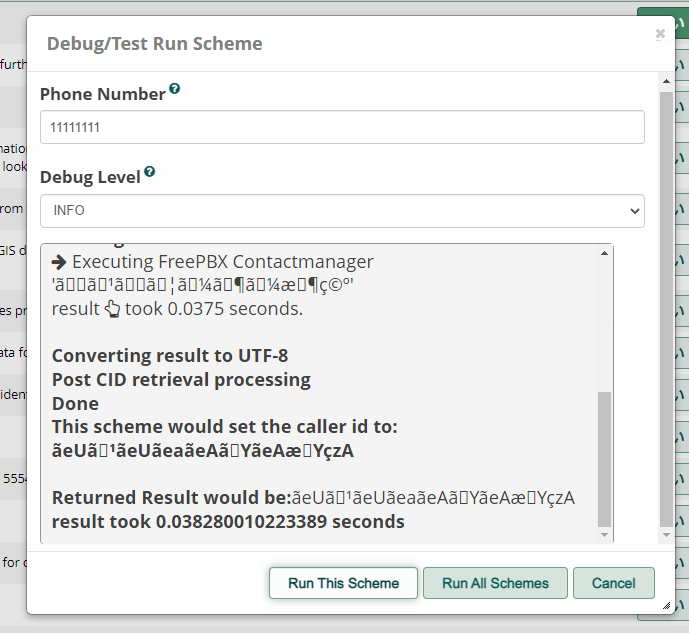Open the Debug Level help tooltip icon
This screenshot has height=633, width=689.
[x=149, y=172]
